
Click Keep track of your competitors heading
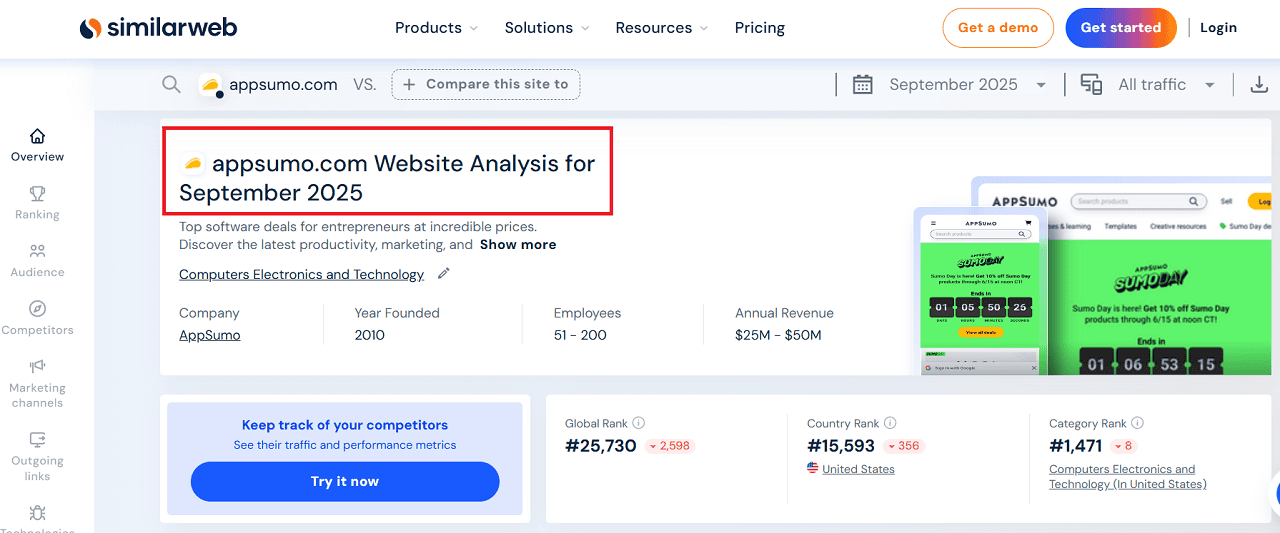[x=345, y=425]
